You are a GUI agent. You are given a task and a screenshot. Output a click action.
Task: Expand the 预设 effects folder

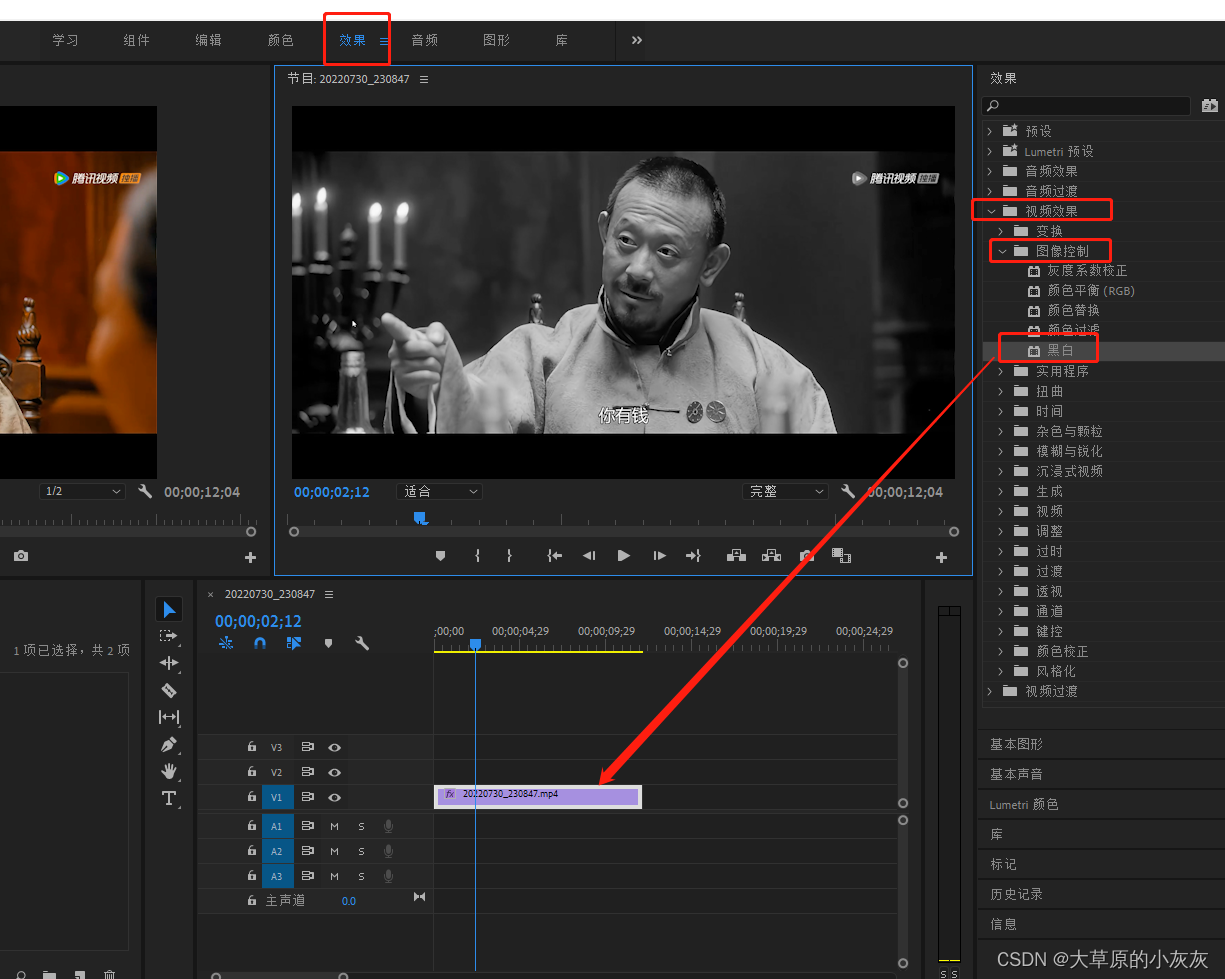(x=990, y=131)
